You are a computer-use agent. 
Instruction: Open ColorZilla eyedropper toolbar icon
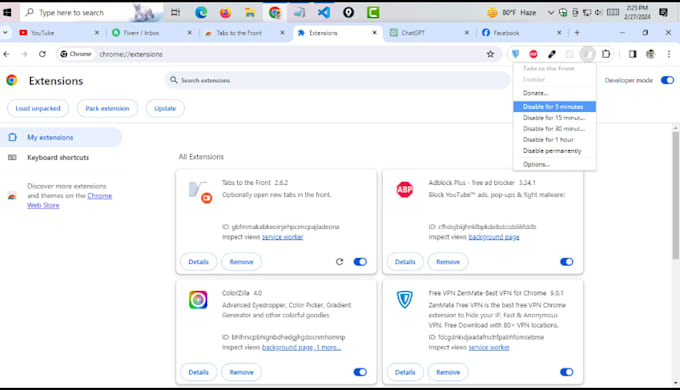tap(552, 54)
